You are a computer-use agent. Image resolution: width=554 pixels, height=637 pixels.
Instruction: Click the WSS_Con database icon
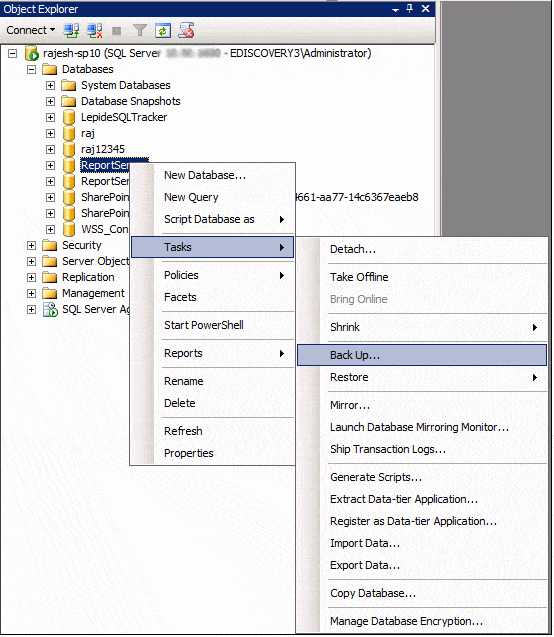coord(69,229)
